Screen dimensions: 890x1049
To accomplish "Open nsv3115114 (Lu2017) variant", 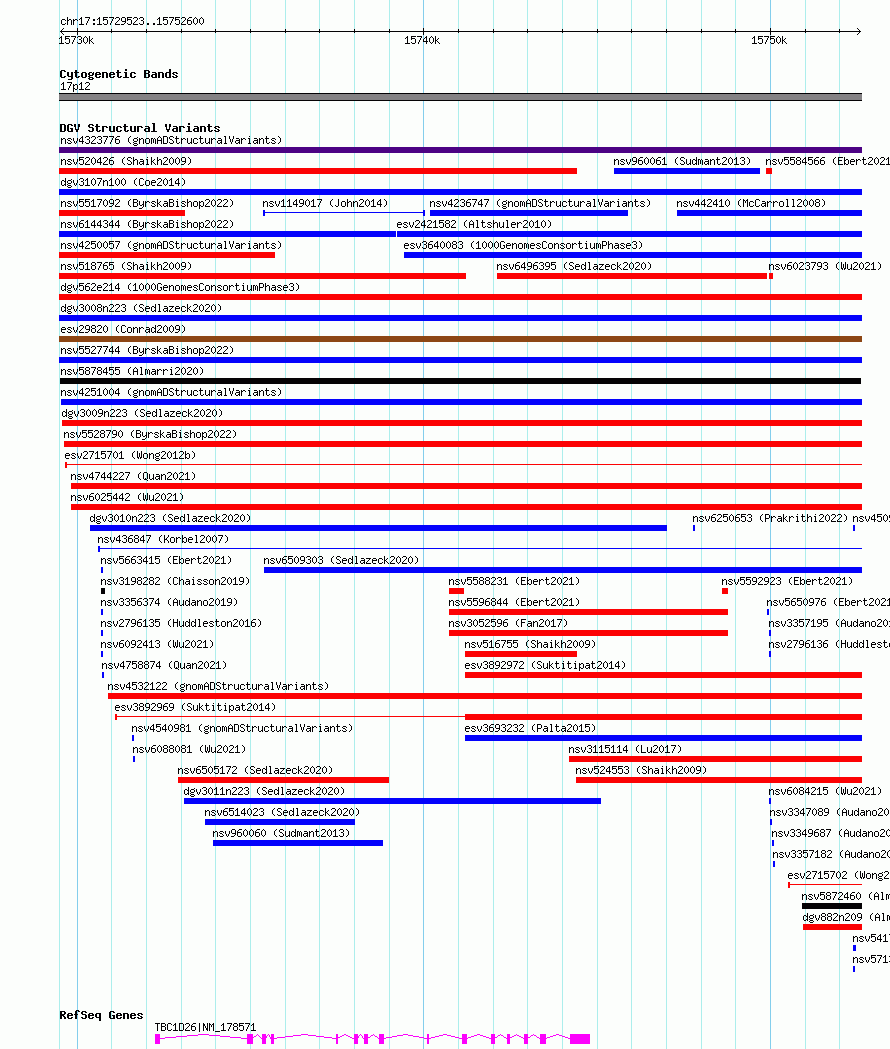I will pos(625,749).
